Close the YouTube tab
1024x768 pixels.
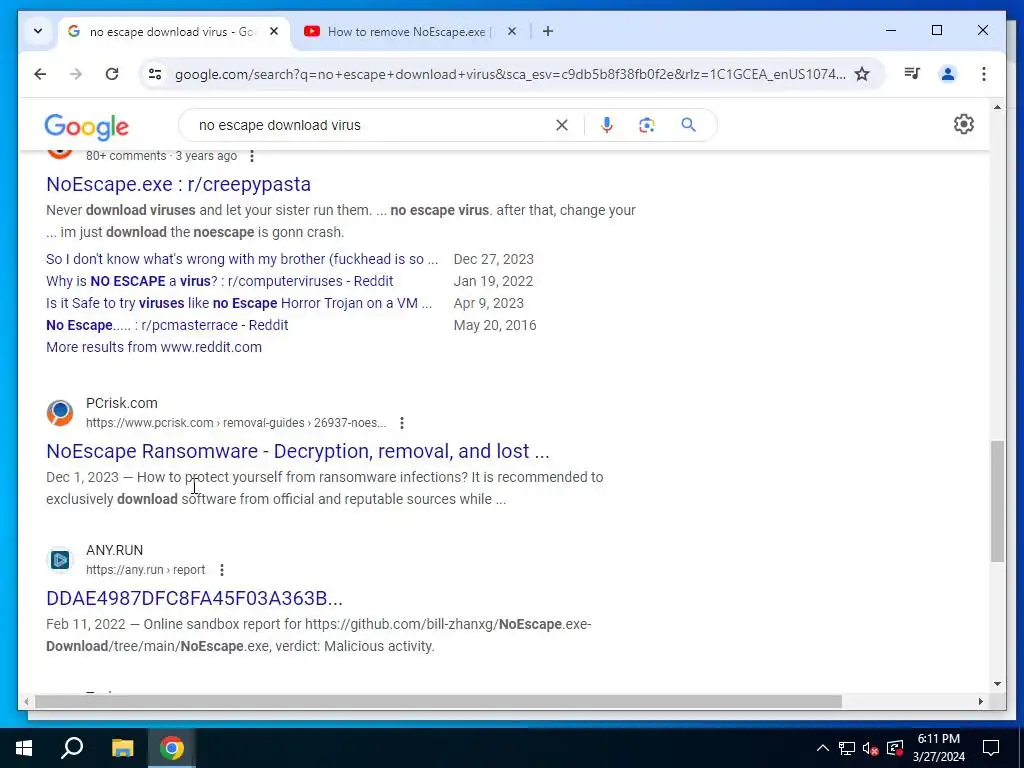512,31
